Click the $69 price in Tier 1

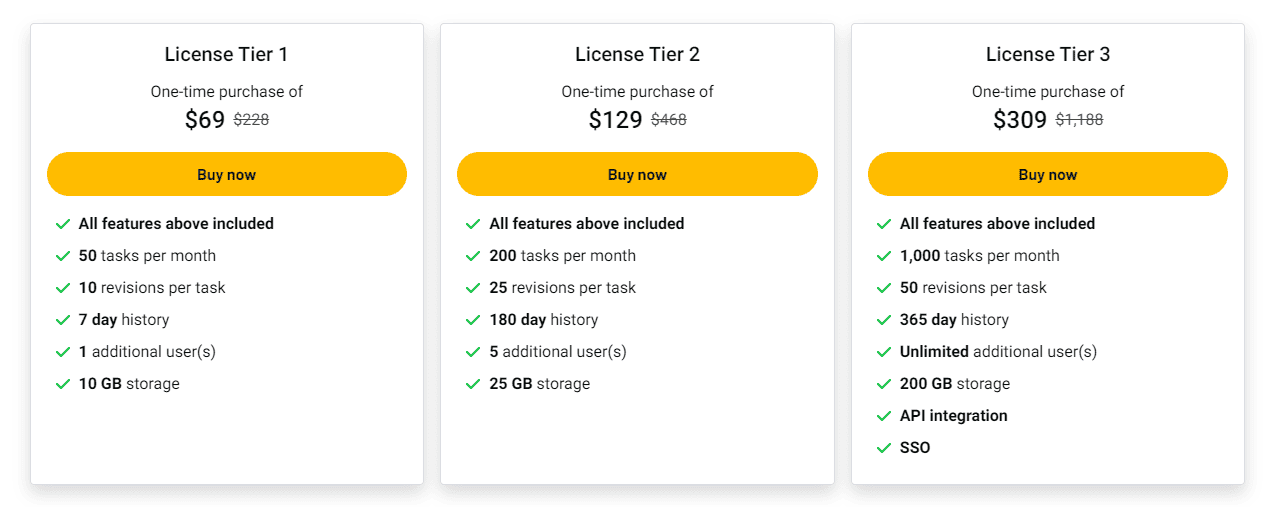tap(205, 120)
